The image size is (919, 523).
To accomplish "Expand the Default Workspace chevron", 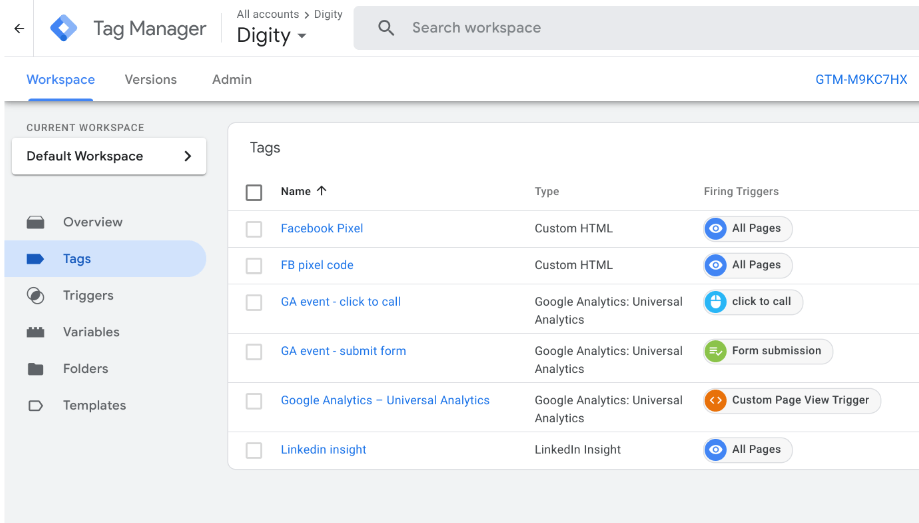I will (188, 156).
